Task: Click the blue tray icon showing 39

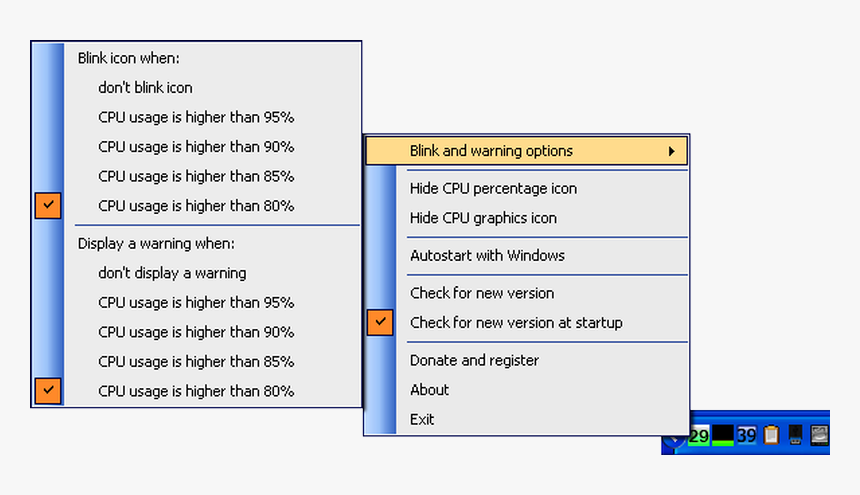Action: pos(747,436)
